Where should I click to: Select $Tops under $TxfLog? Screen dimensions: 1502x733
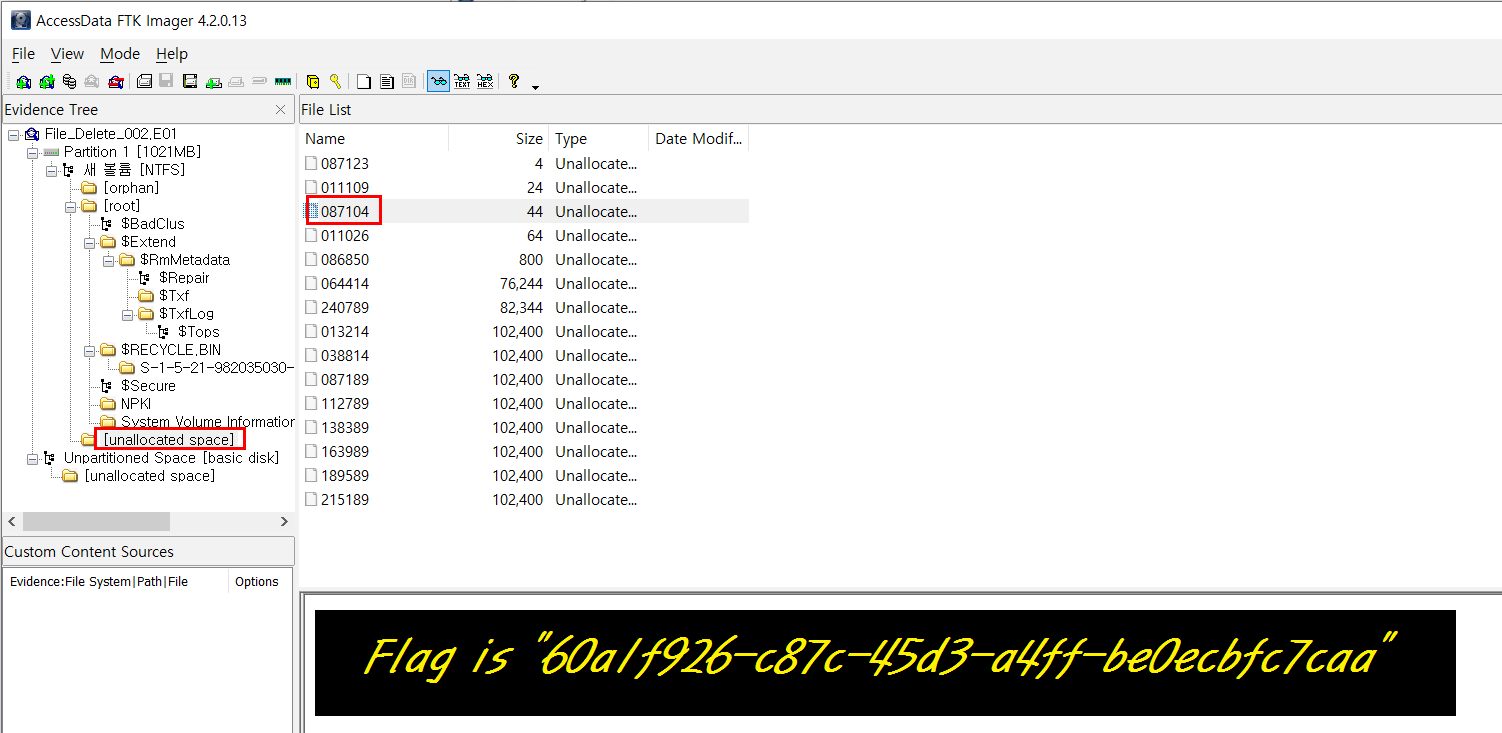click(198, 332)
